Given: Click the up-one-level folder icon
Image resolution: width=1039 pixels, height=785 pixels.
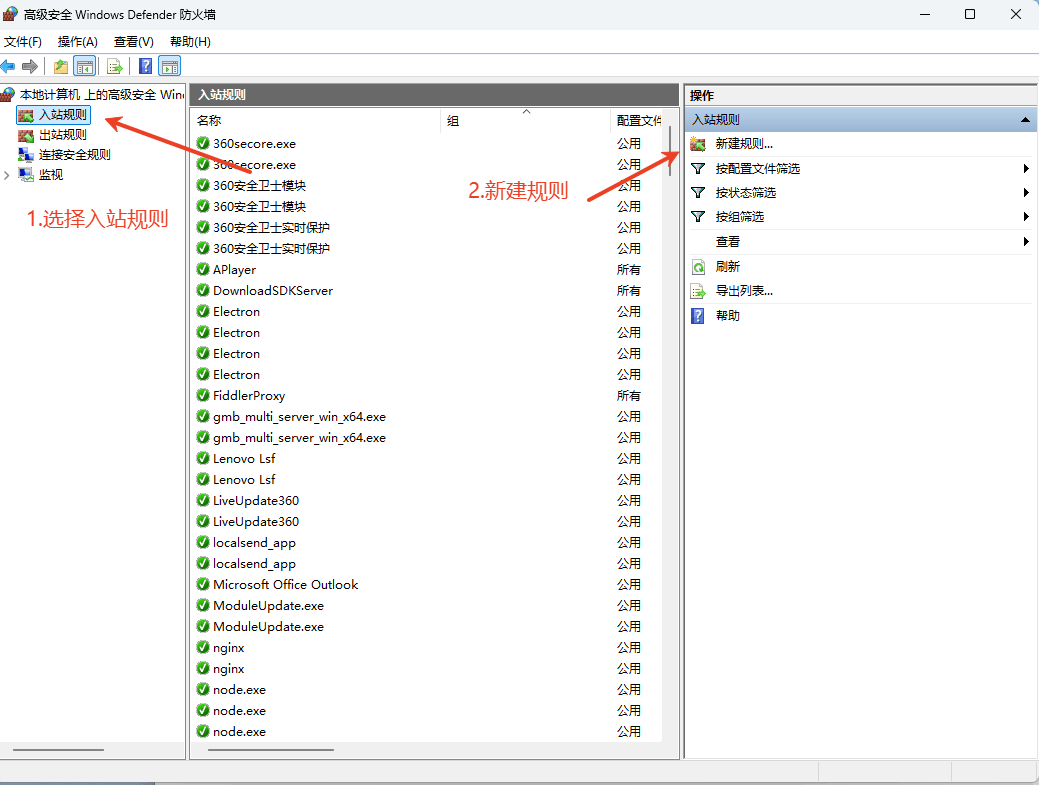Looking at the screenshot, I should tap(60, 66).
